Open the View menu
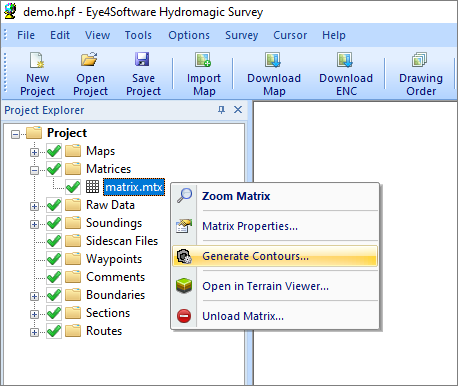 coord(97,35)
